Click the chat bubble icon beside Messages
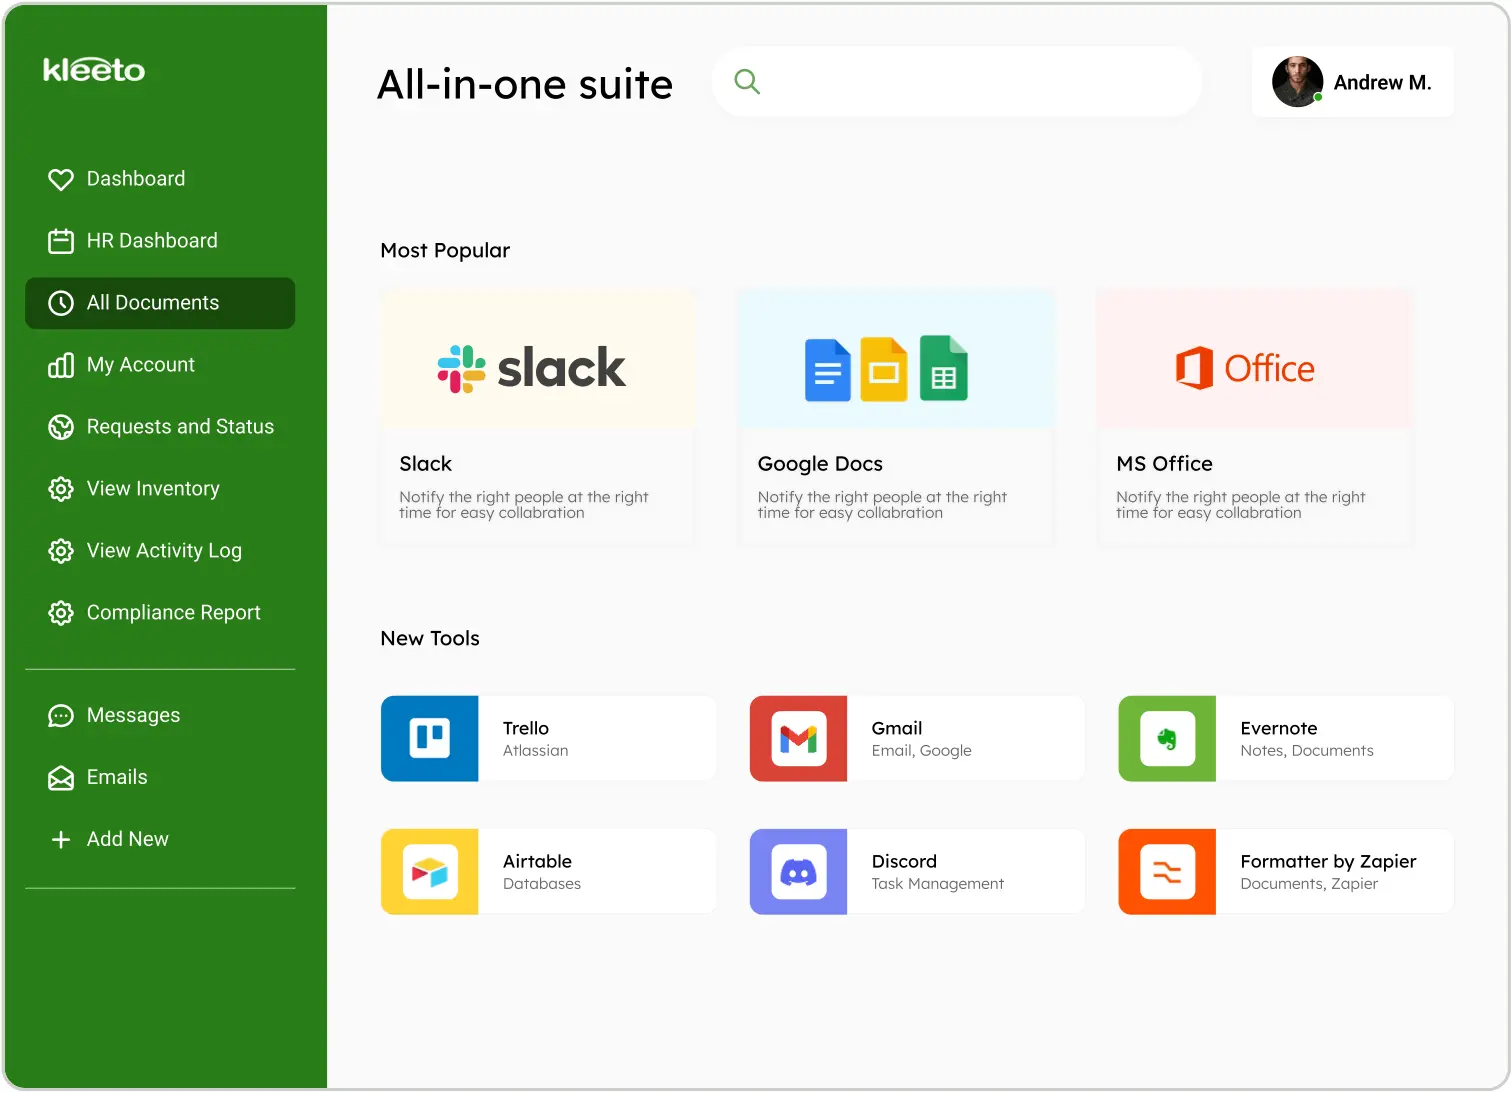Screen dimensions: 1512x1093 tap(61, 716)
